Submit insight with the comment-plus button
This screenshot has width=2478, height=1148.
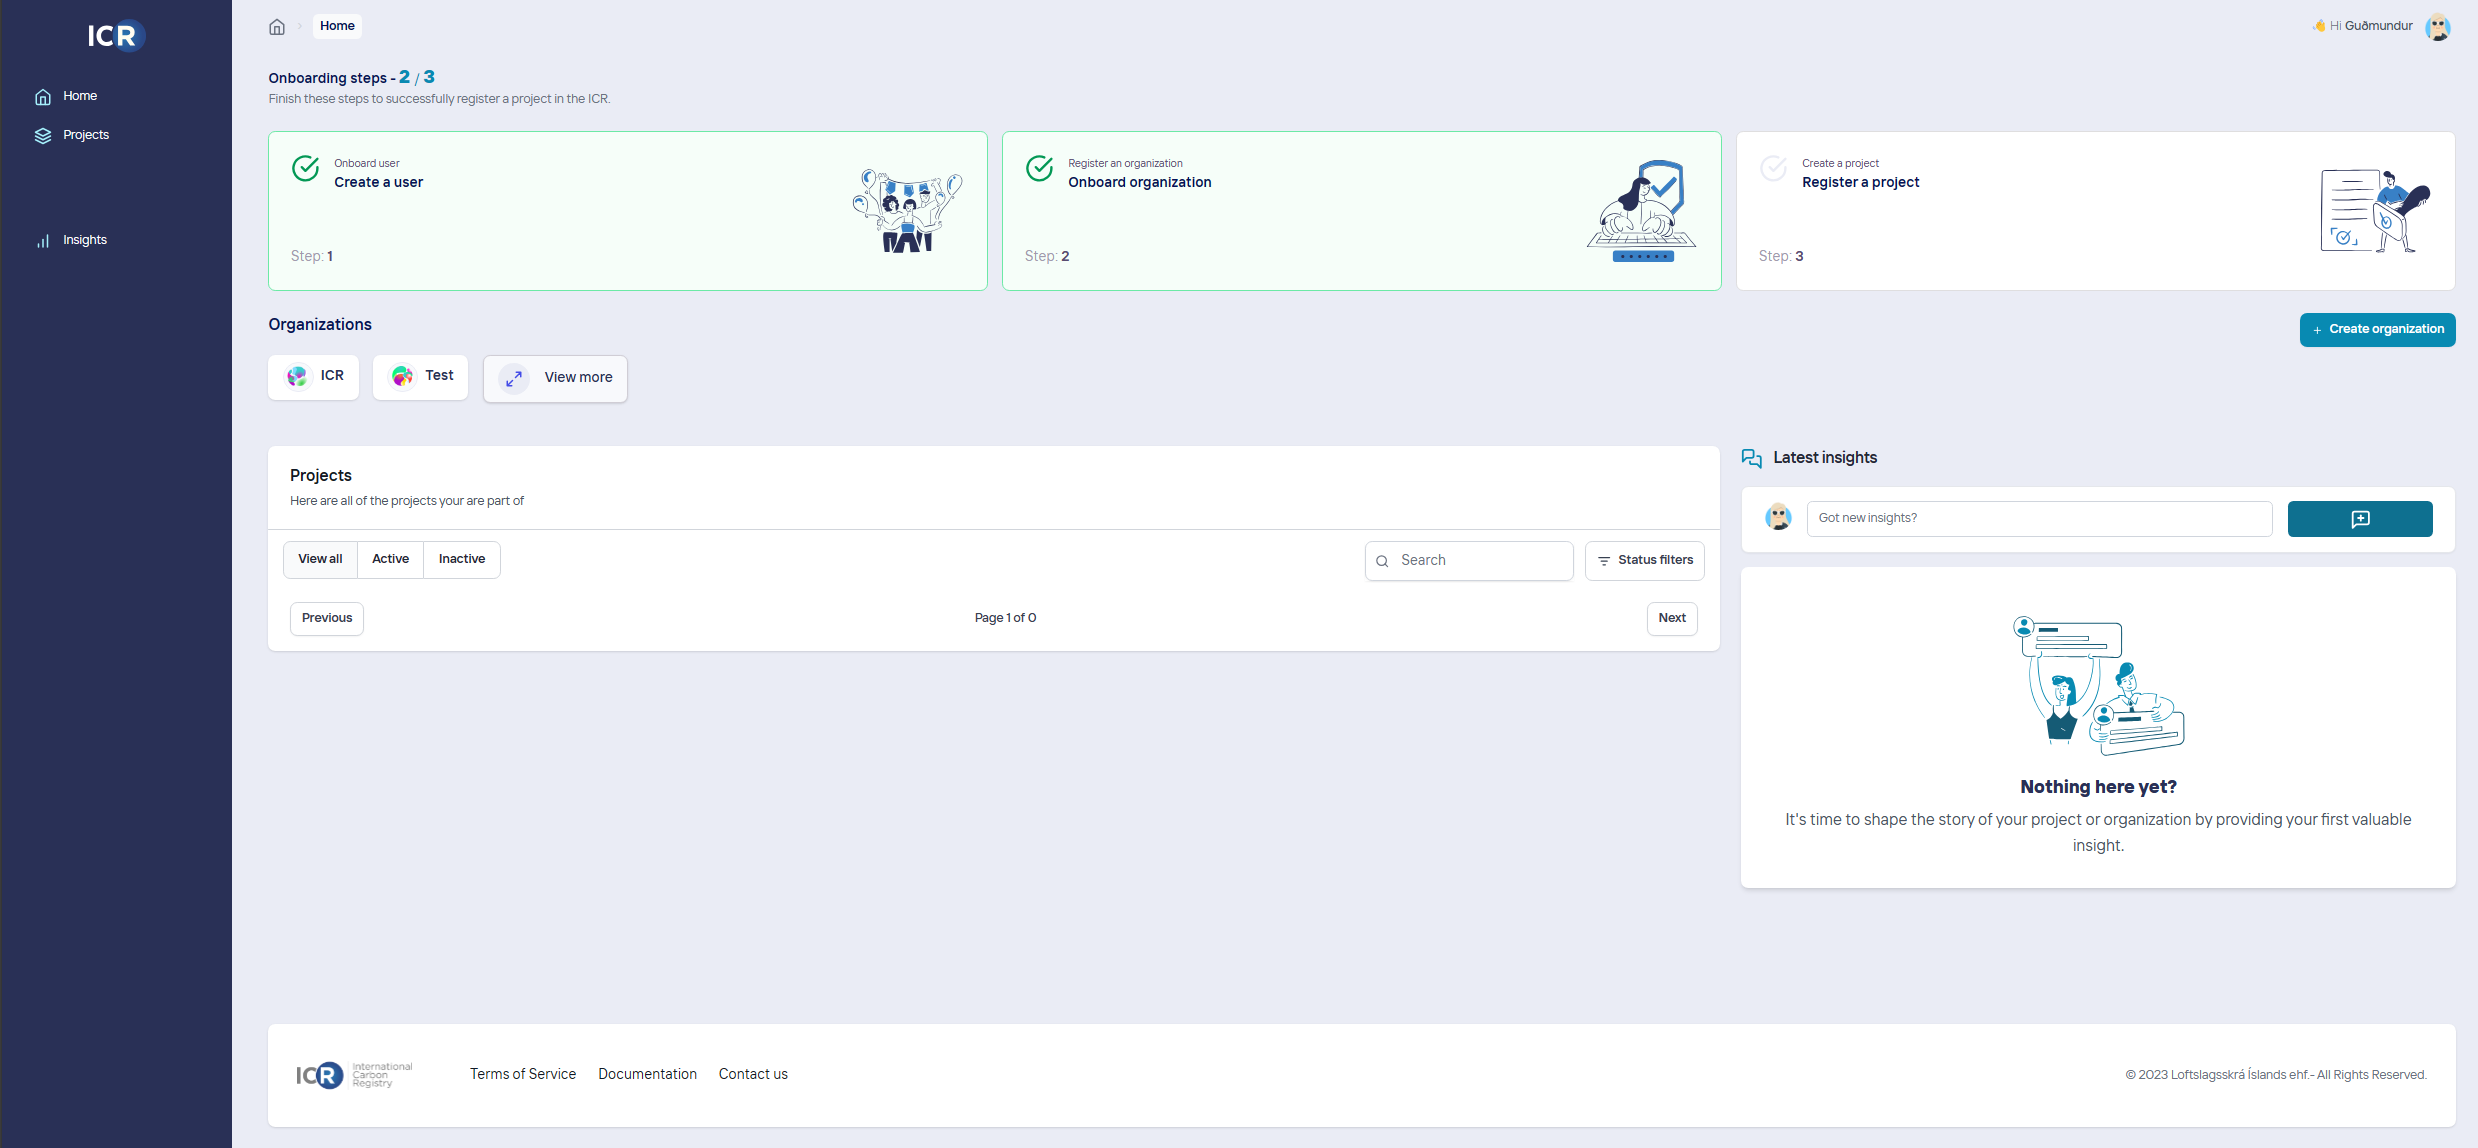coord(2359,519)
